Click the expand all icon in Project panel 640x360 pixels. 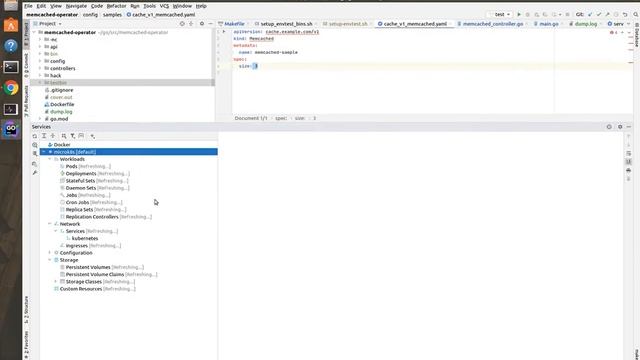191,24
